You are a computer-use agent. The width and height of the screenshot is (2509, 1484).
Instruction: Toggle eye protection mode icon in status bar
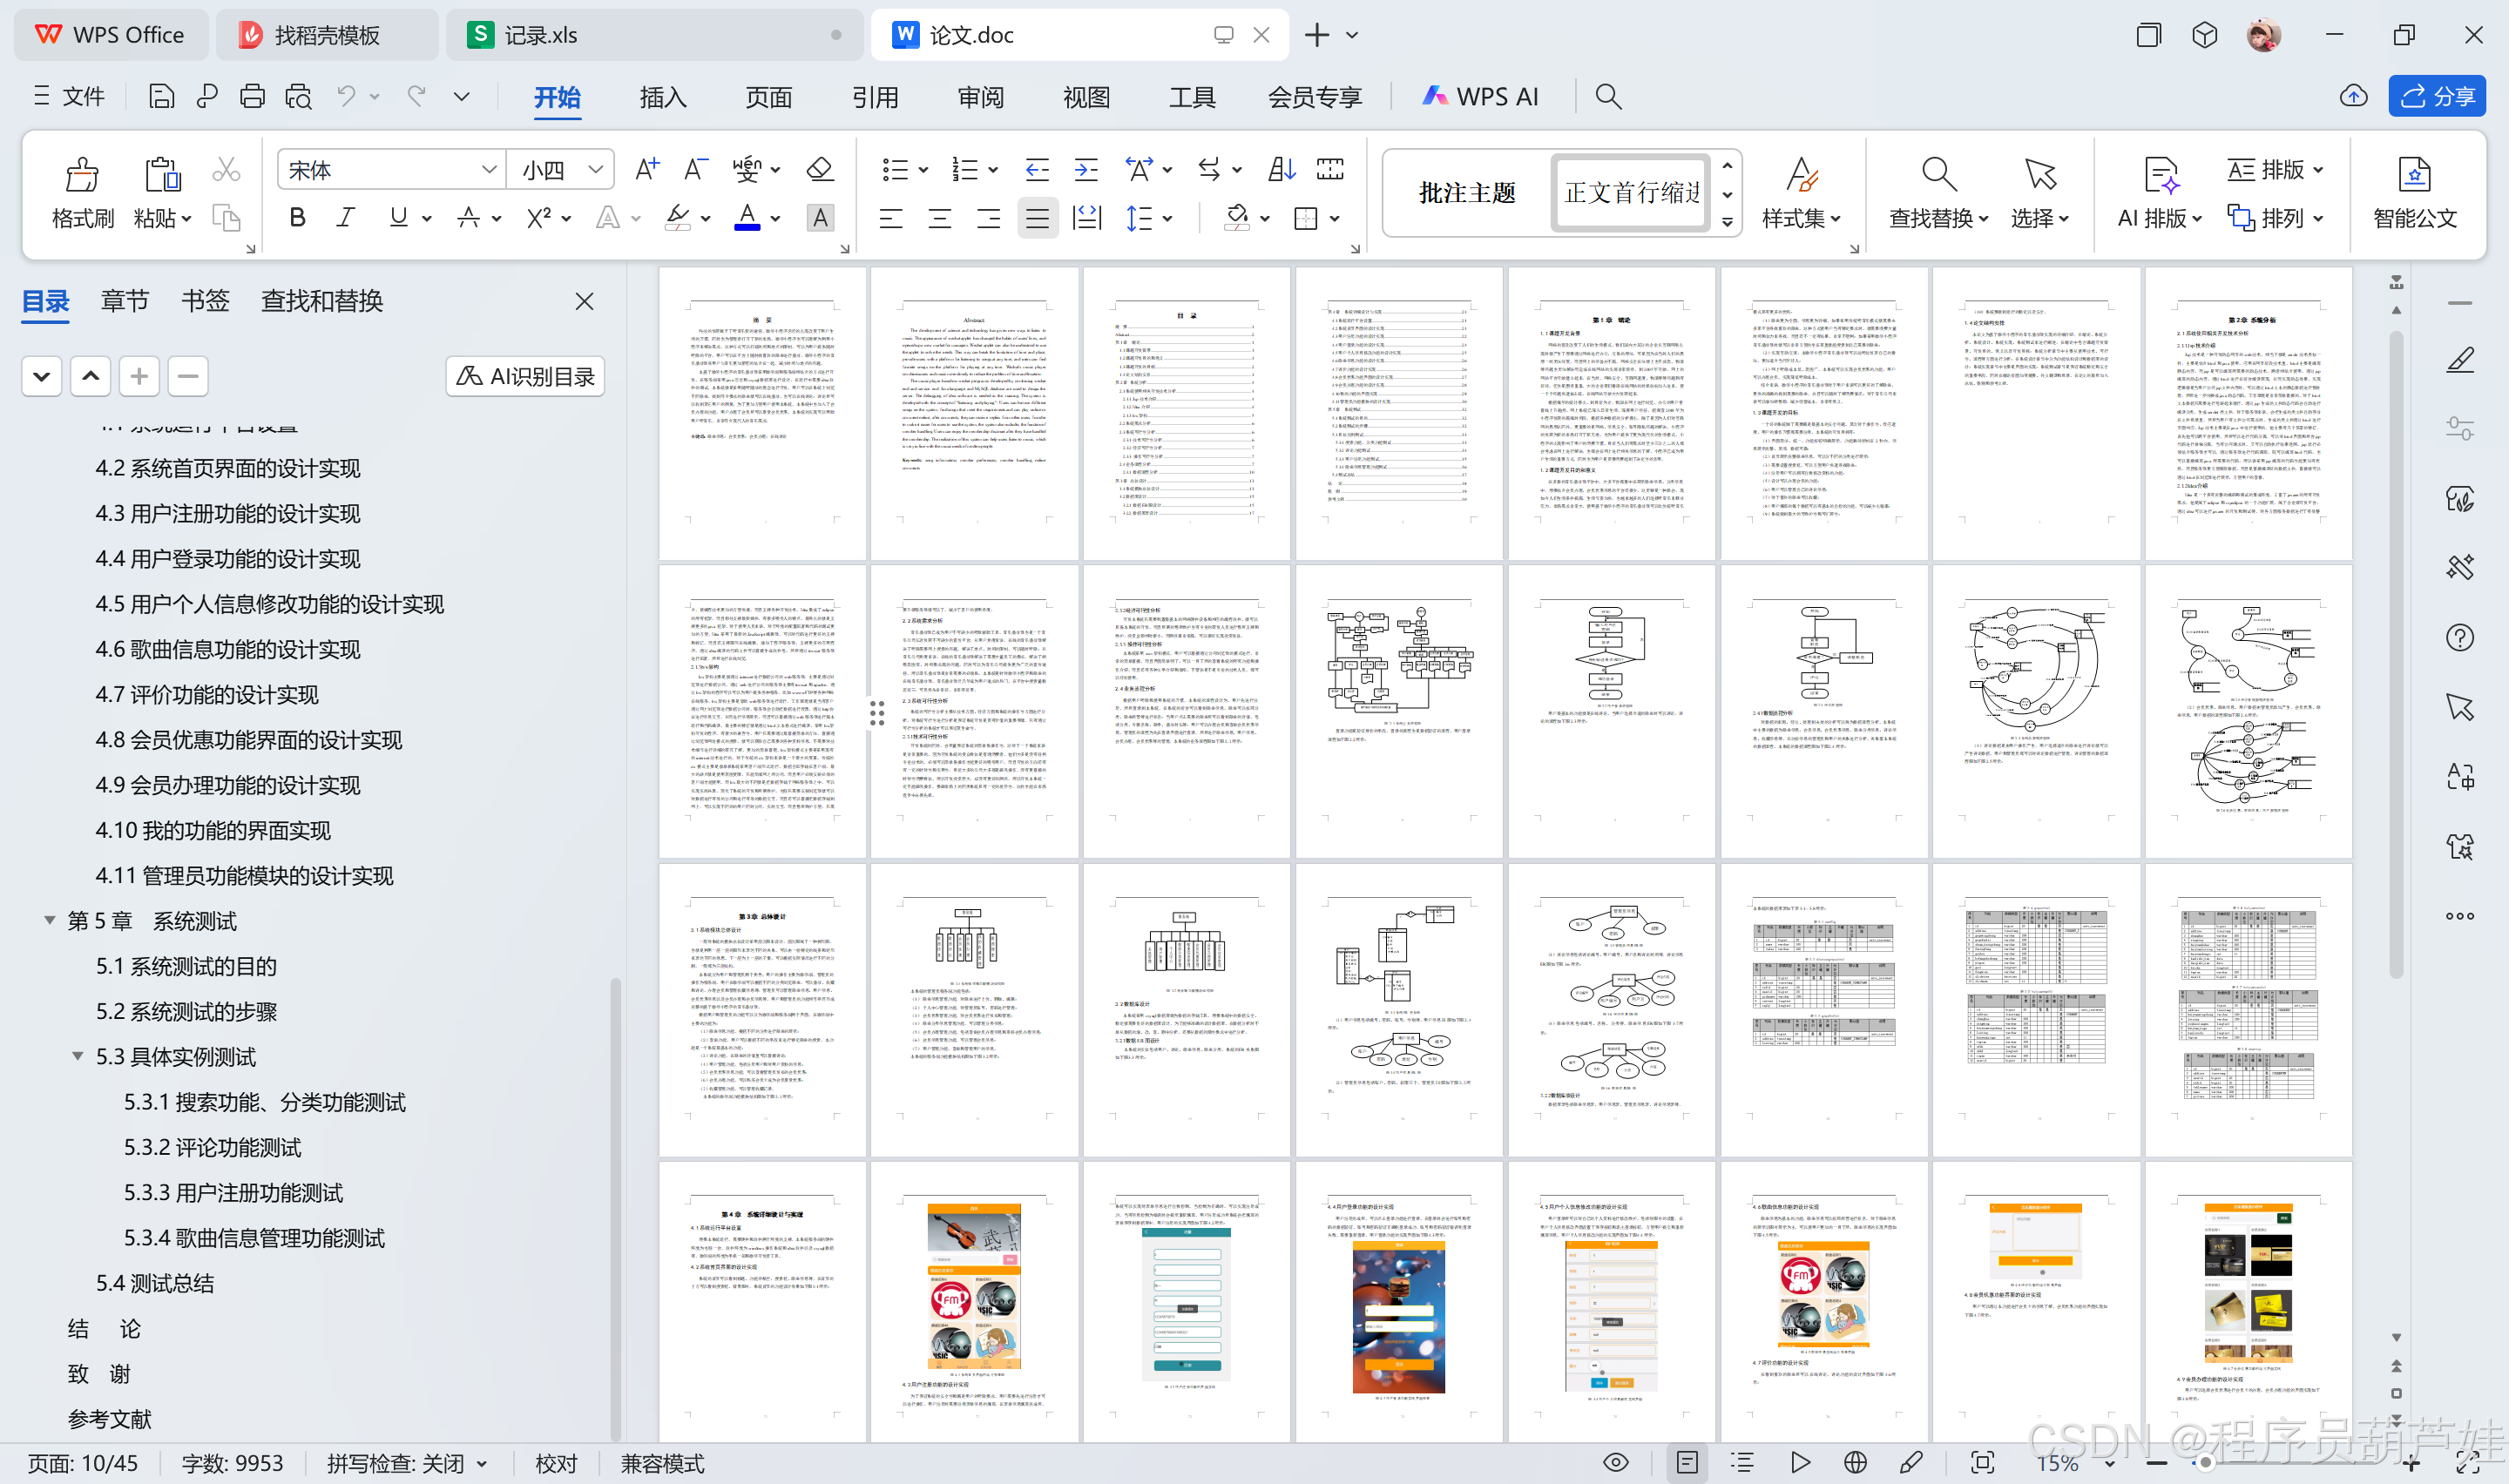click(1615, 1462)
